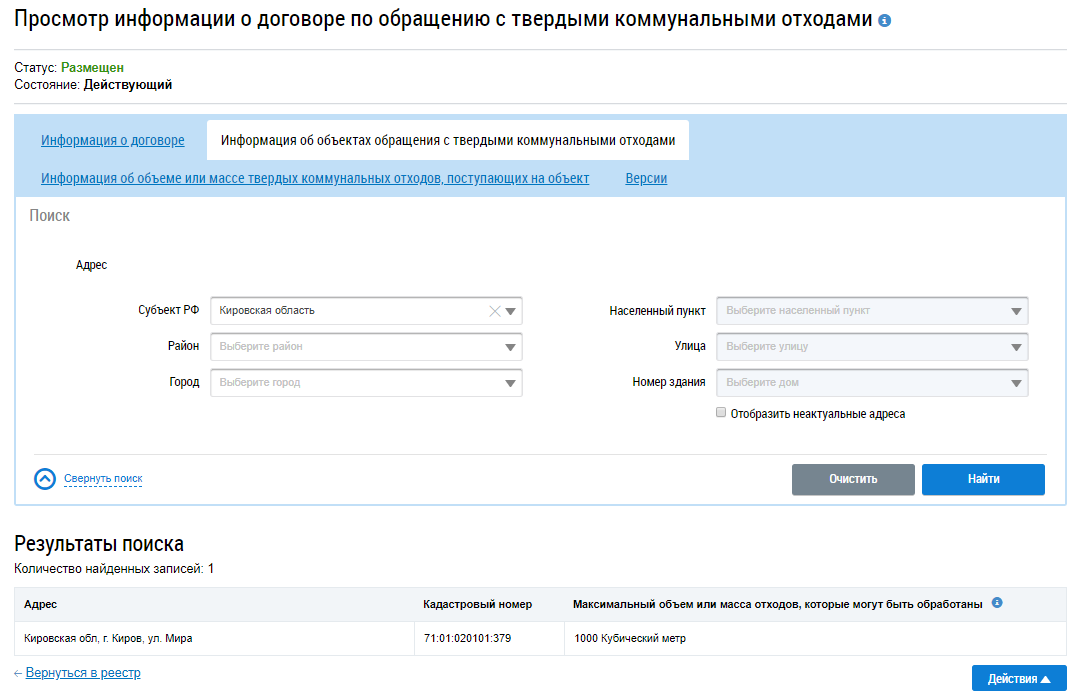The width and height of the screenshot is (1077, 699).
Task: Open the Версии tab
Action: (646, 179)
